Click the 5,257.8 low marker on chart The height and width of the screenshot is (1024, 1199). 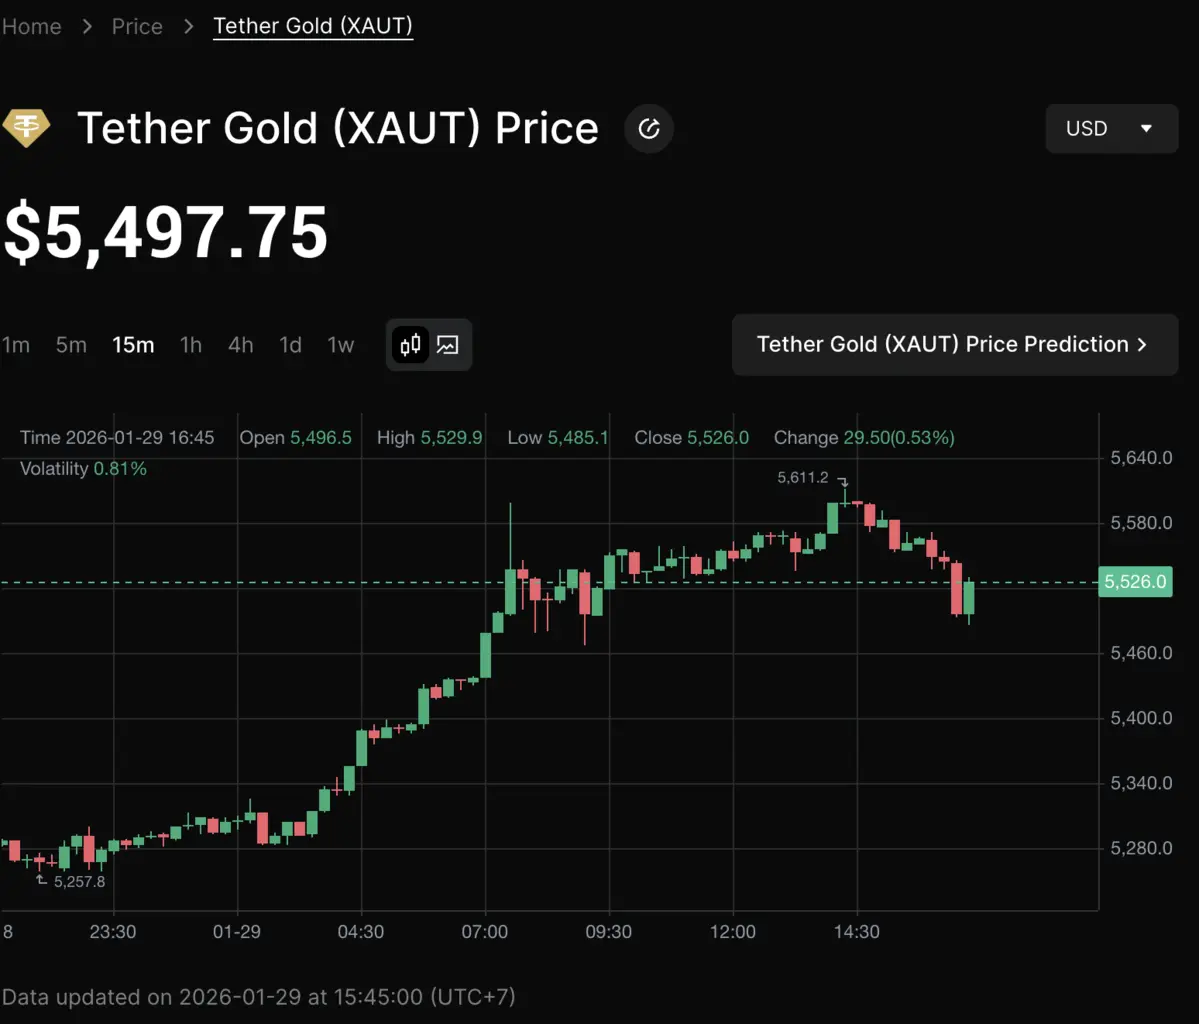79,882
